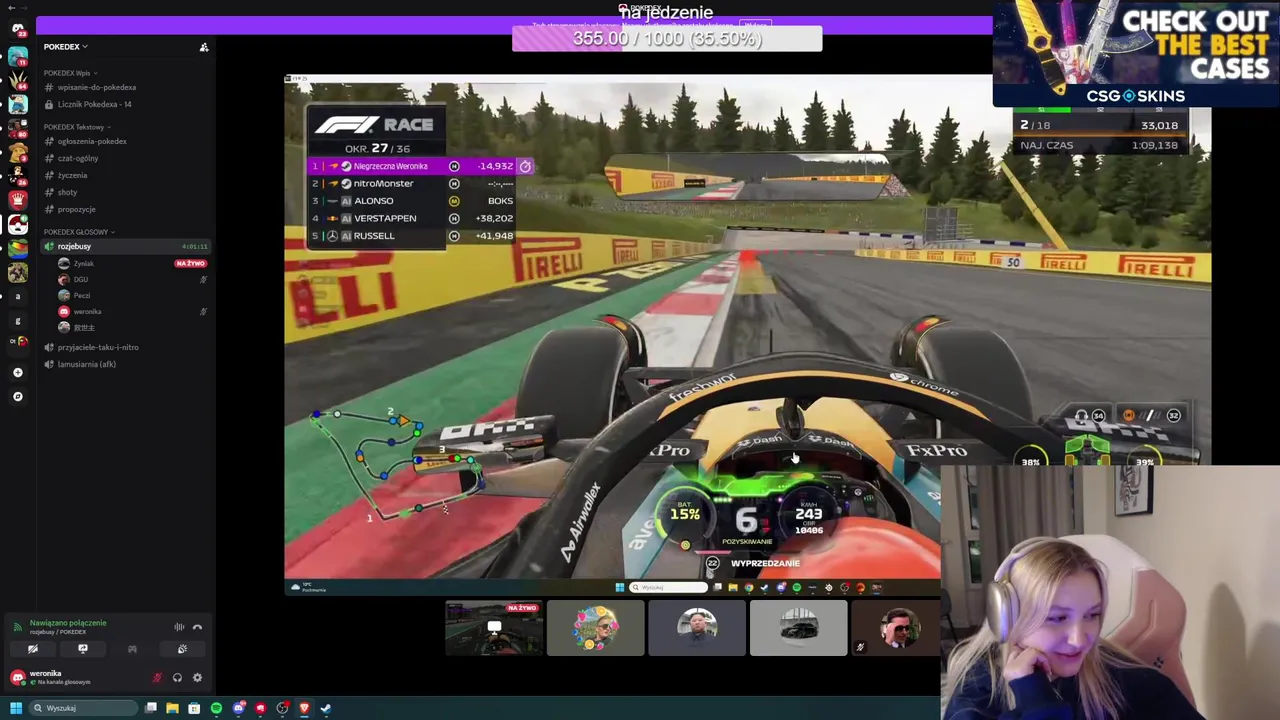Open the propozycje text channel
The width and height of the screenshot is (1280, 720).
point(126,209)
